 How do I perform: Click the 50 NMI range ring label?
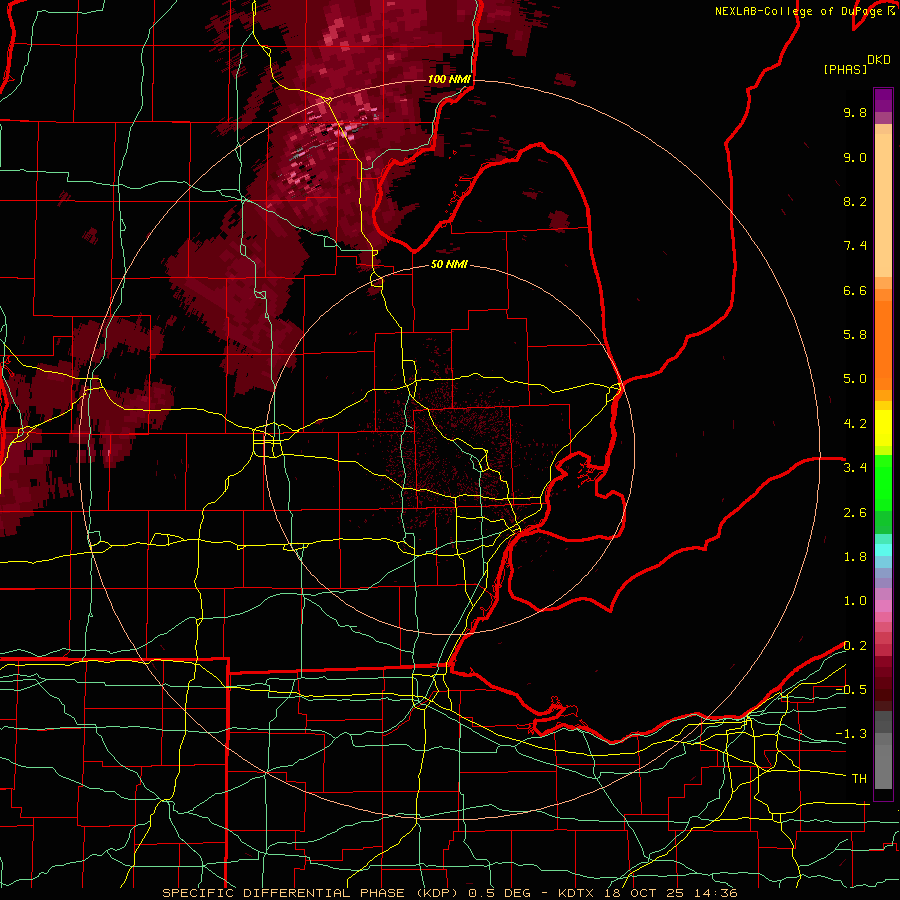pos(449,265)
